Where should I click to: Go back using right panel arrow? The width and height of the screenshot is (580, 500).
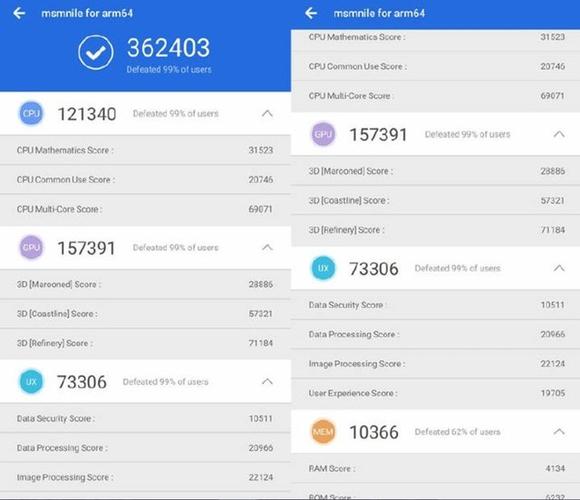coord(311,13)
